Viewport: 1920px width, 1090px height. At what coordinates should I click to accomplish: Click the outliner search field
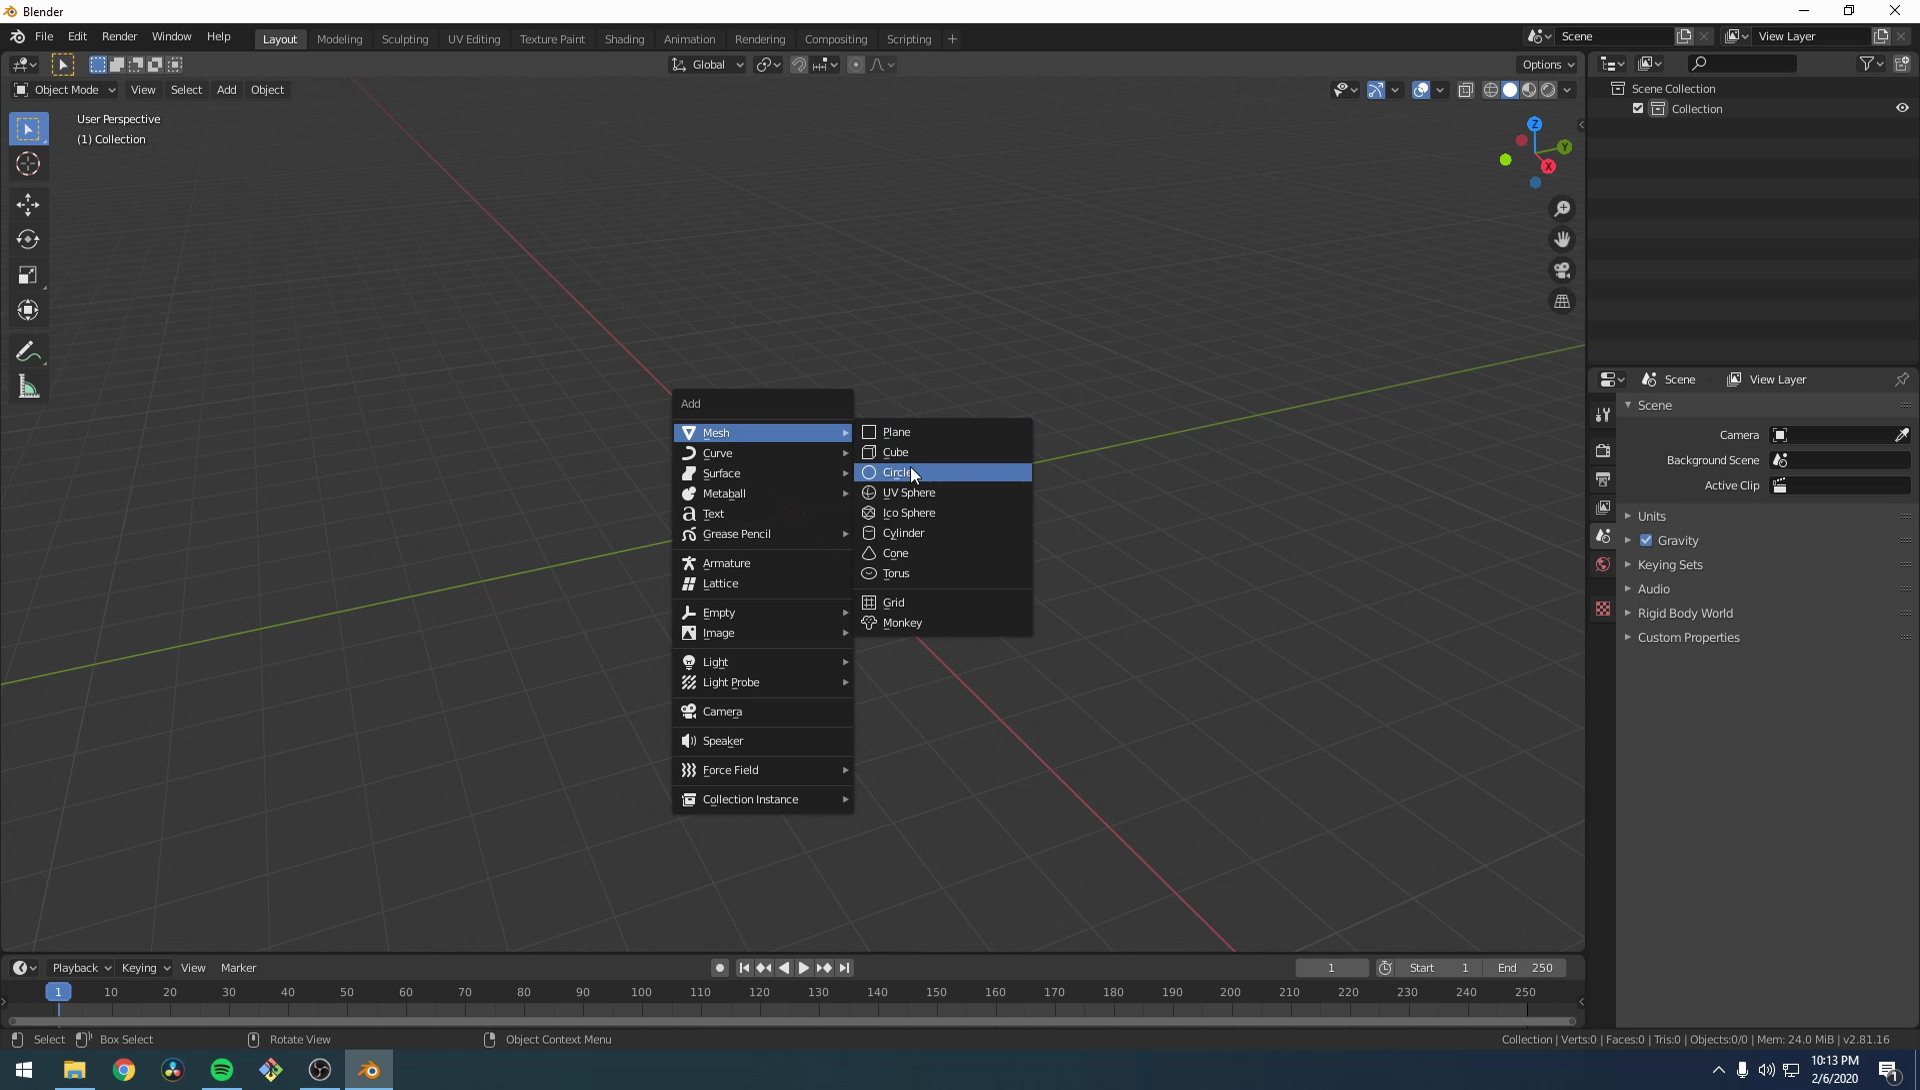(1741, 64)
